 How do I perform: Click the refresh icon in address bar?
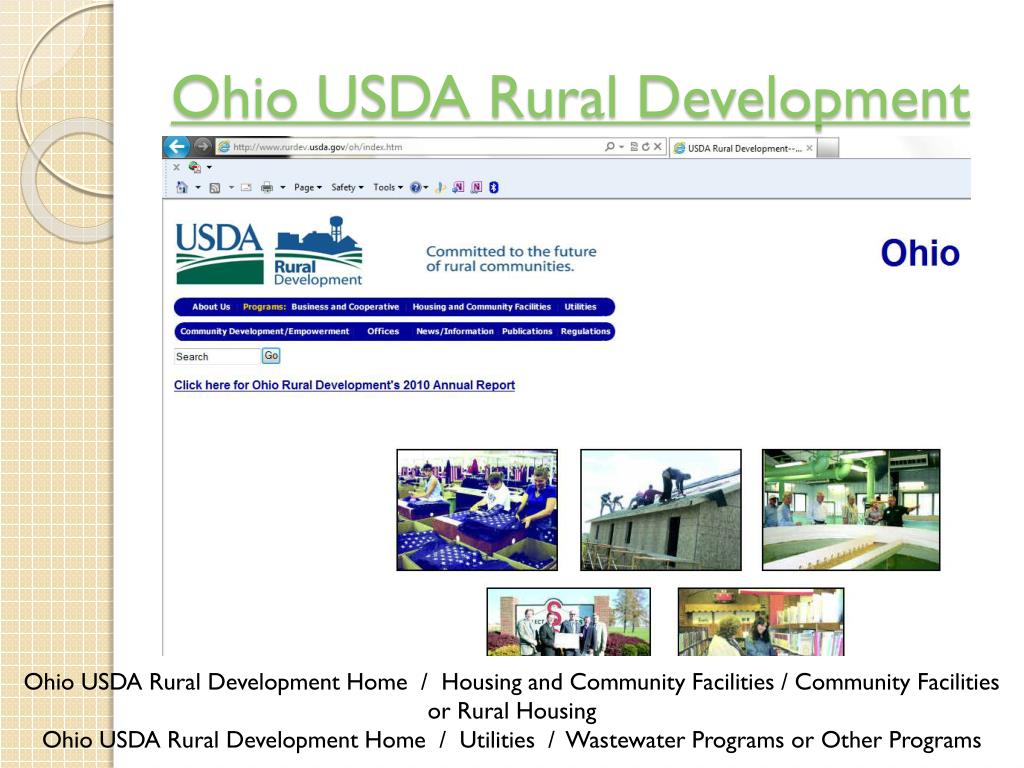tap(645, 147)
